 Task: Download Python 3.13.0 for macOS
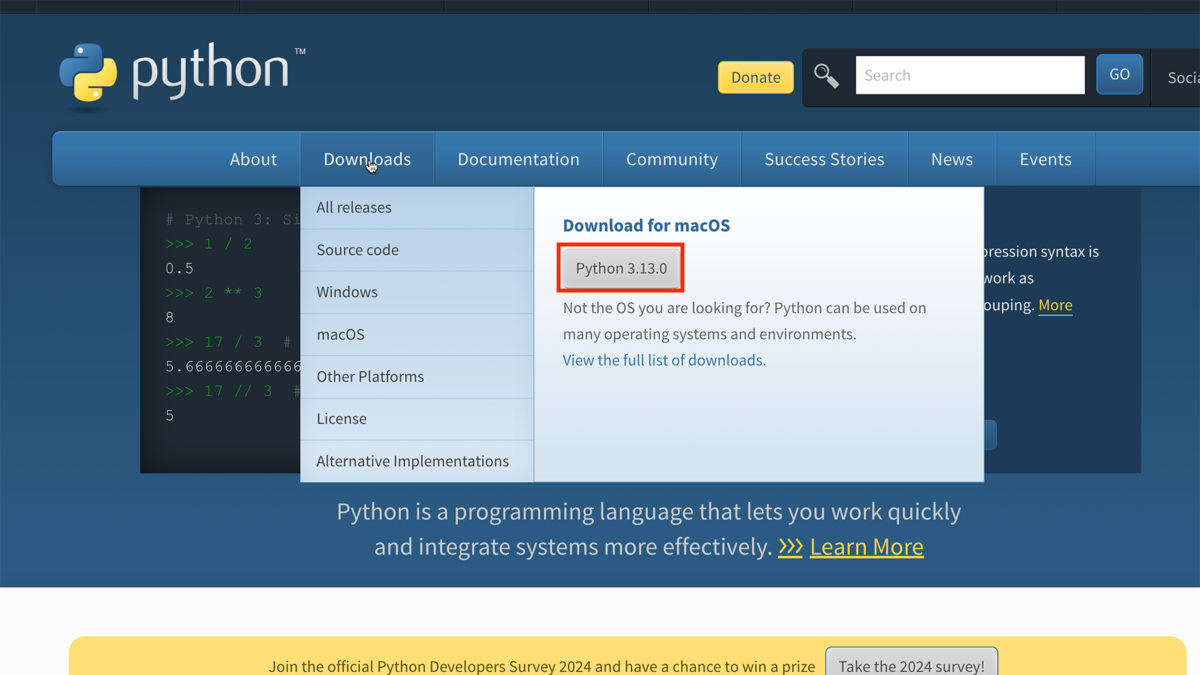[621, 268]
